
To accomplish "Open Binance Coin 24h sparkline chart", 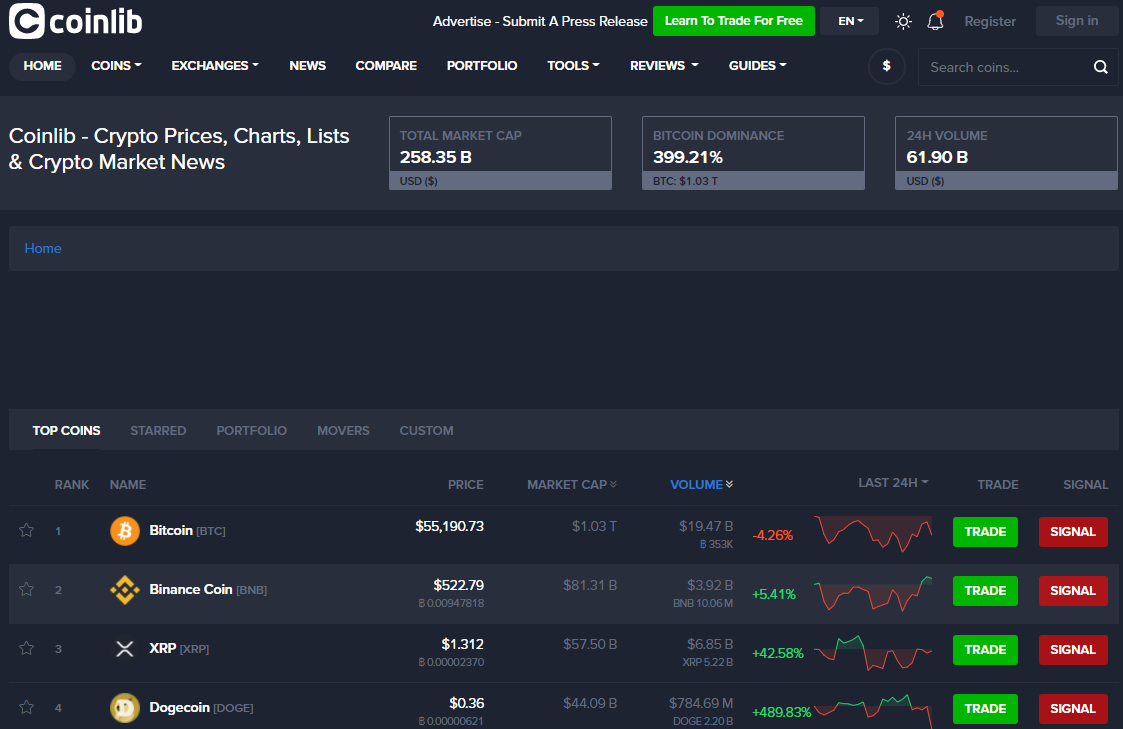I will 873,593.
